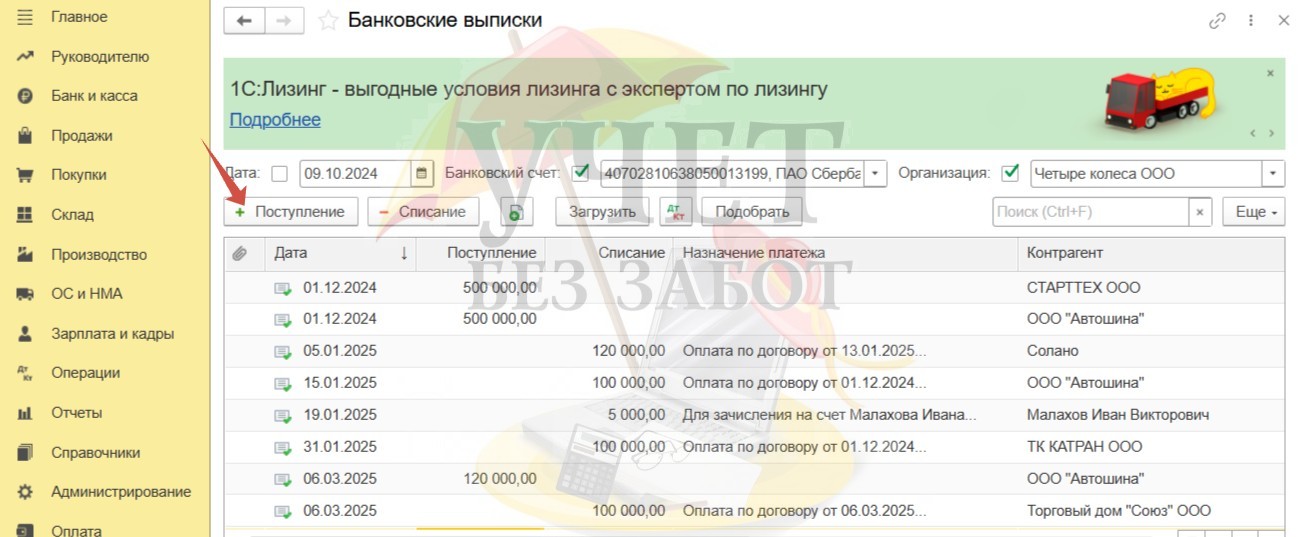Click the gear icon beside Администрирование
This screenshot has width=1306, height=537.
tap(26, 492)
